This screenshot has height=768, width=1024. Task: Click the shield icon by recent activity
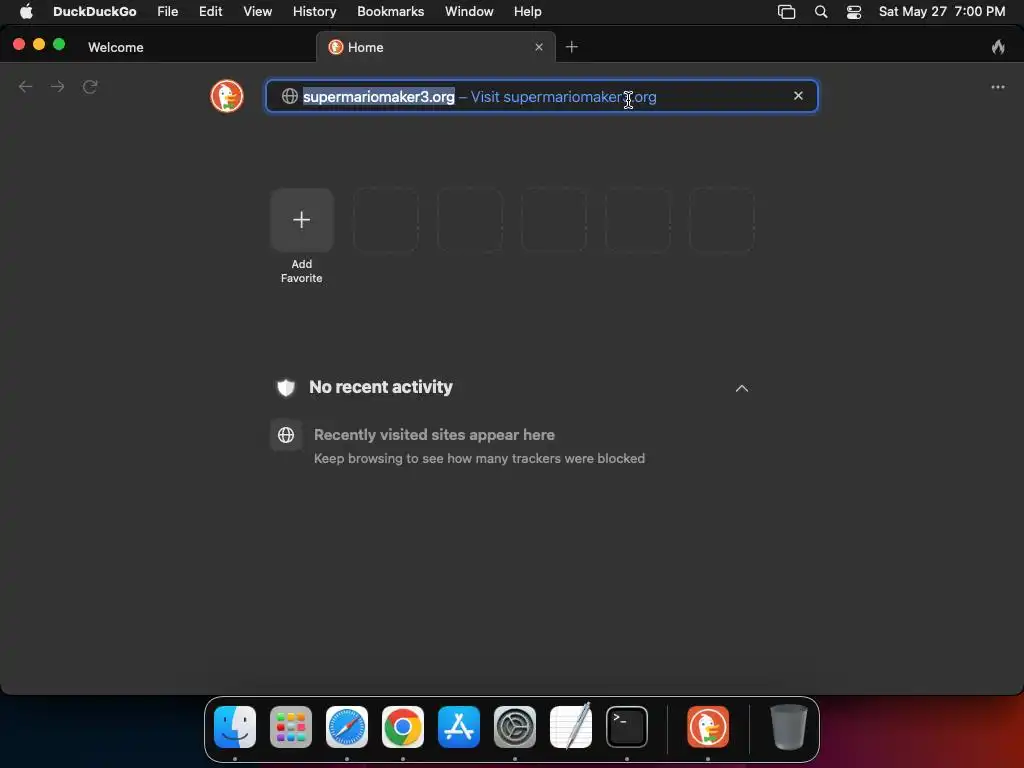tap(286, 387)
